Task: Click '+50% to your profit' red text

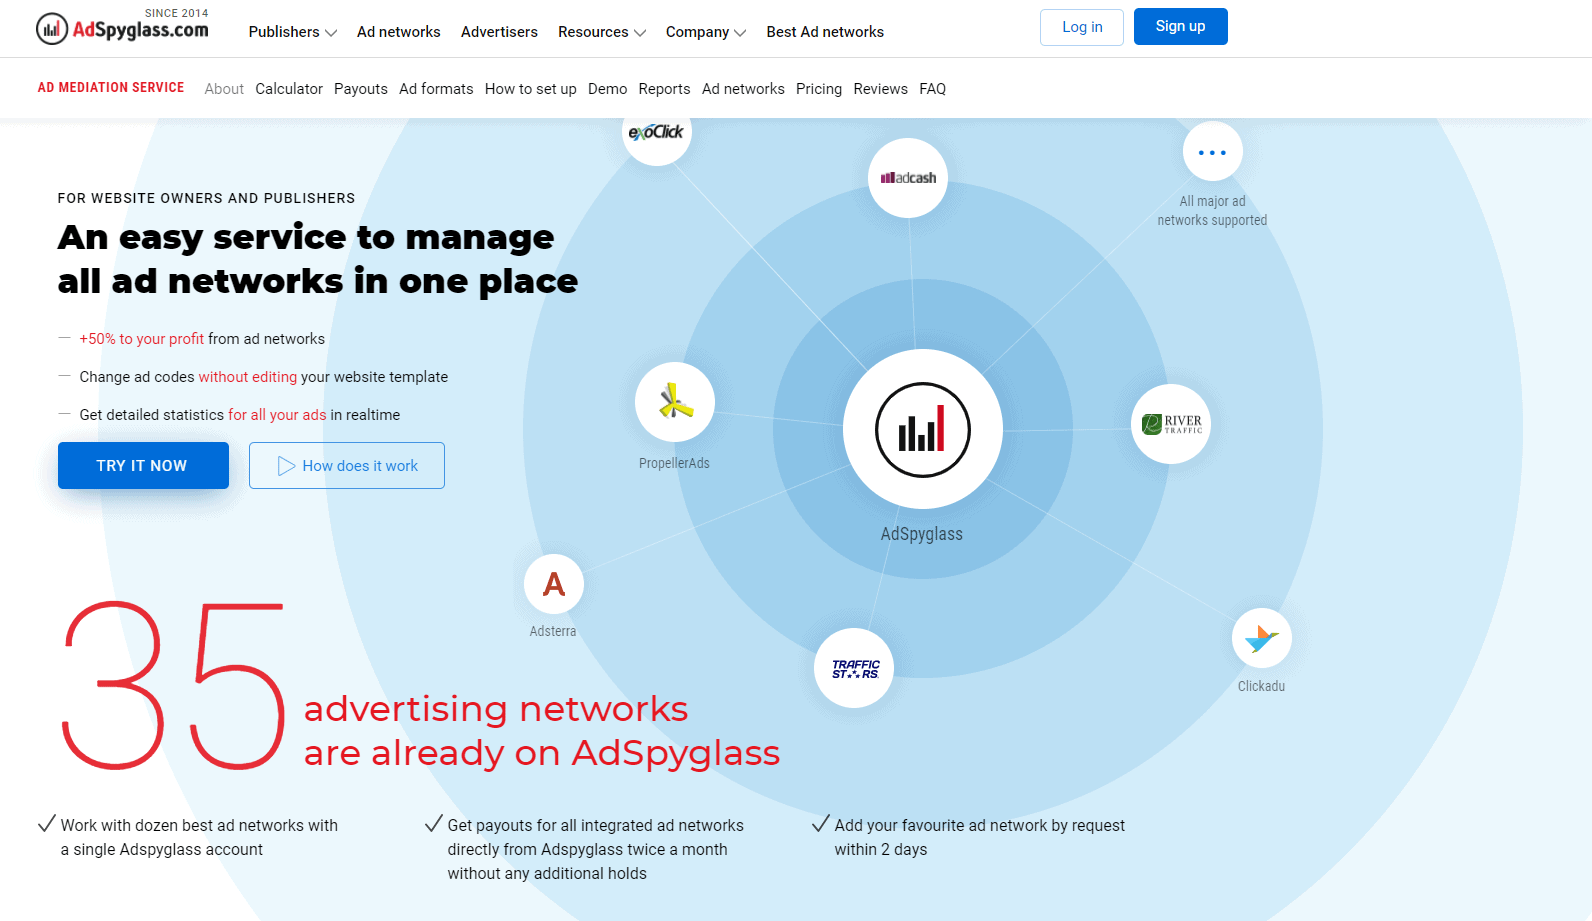Action: pyautogui.click(x=142, y=339)
